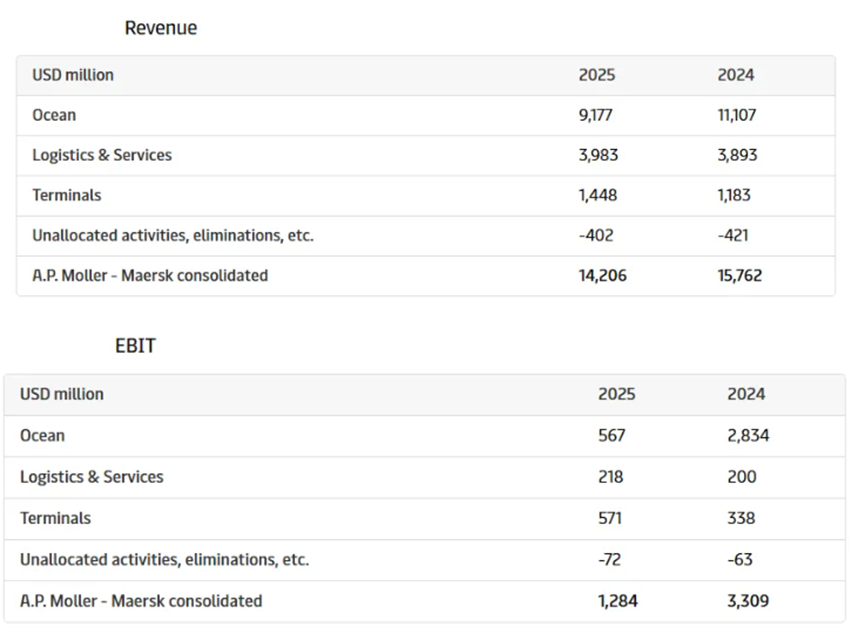Click USD million header in EBIT table

point(62,394)
